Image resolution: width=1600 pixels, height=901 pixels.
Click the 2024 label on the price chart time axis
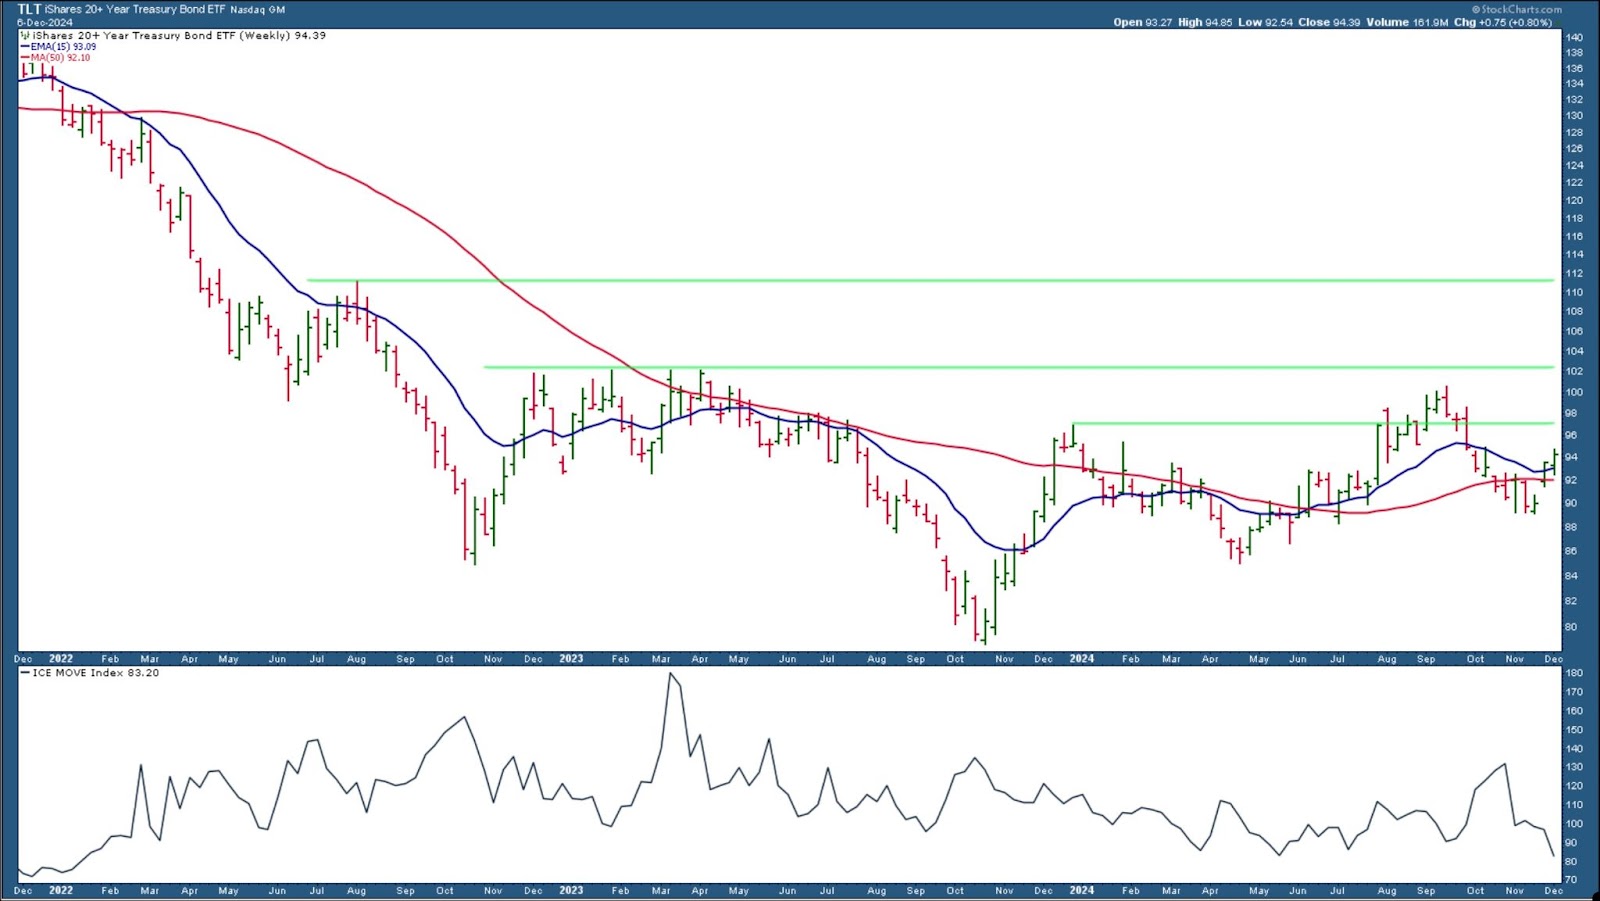1082,659
